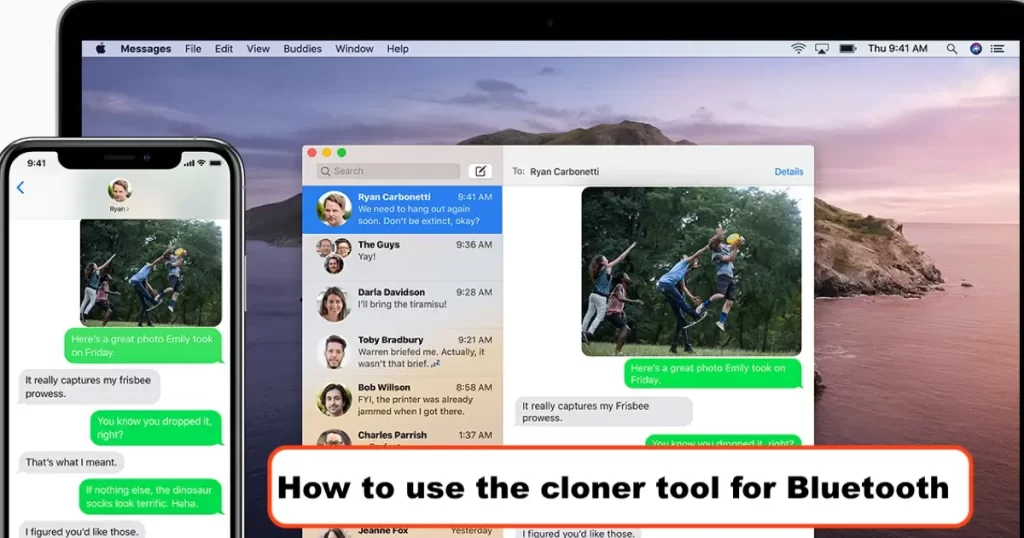
Task: Select the Bob Willson conversation
Action: [402, 400]
